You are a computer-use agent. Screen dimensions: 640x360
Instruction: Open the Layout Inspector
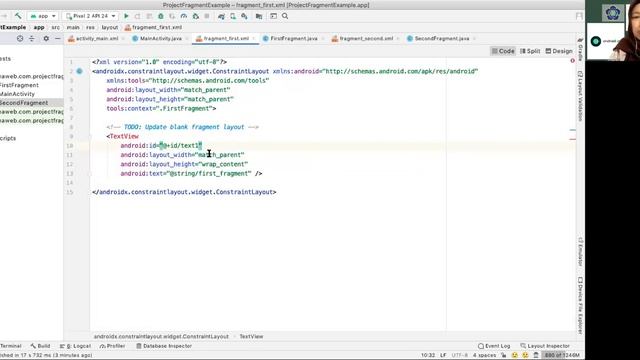[x=545, y=346]
